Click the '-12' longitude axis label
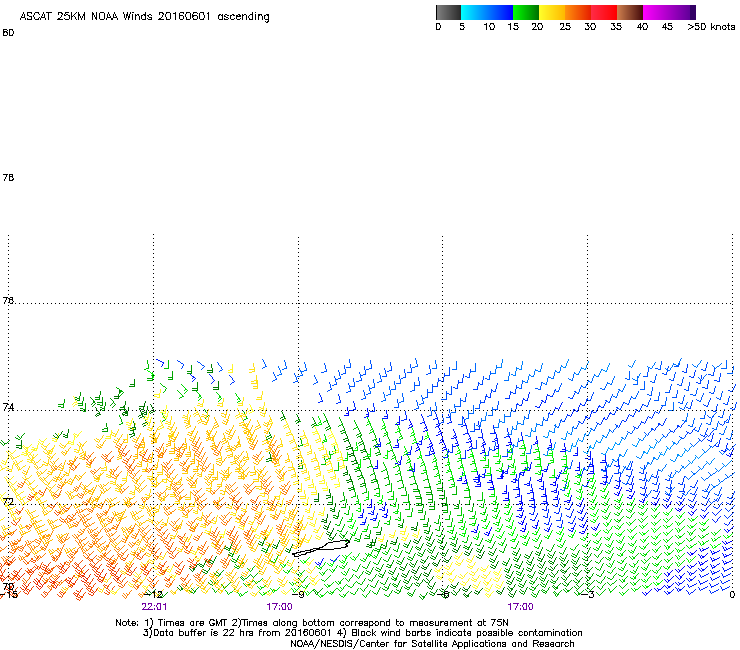Image resolution: width=740 pixels, height=650 pixels. pos(153,594)
